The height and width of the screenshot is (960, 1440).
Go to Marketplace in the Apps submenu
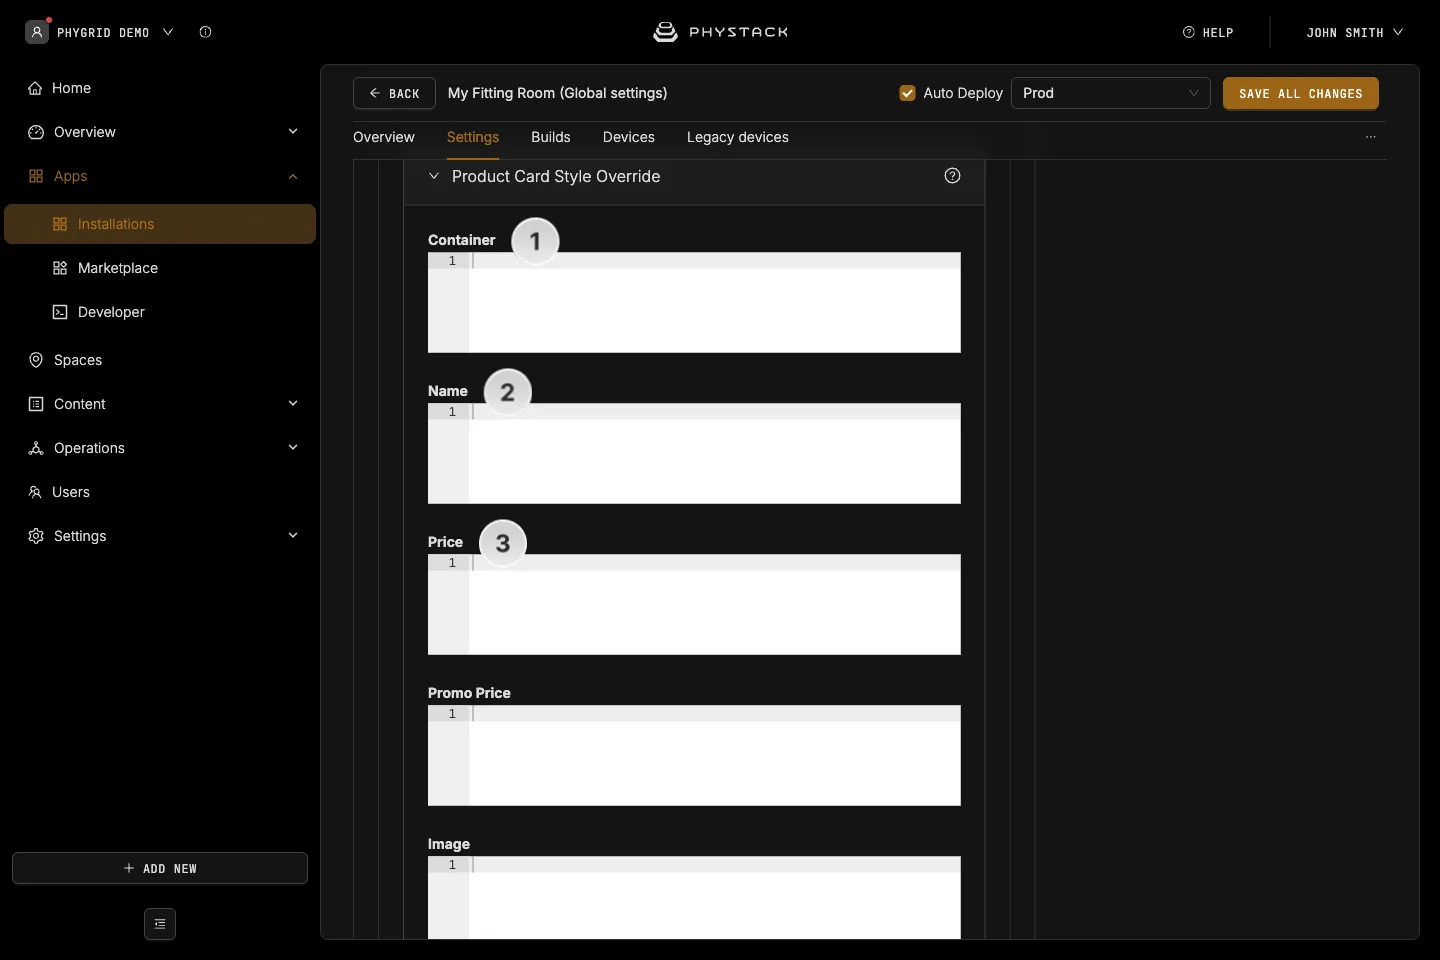pyautogui.click(x=118, y=268)
